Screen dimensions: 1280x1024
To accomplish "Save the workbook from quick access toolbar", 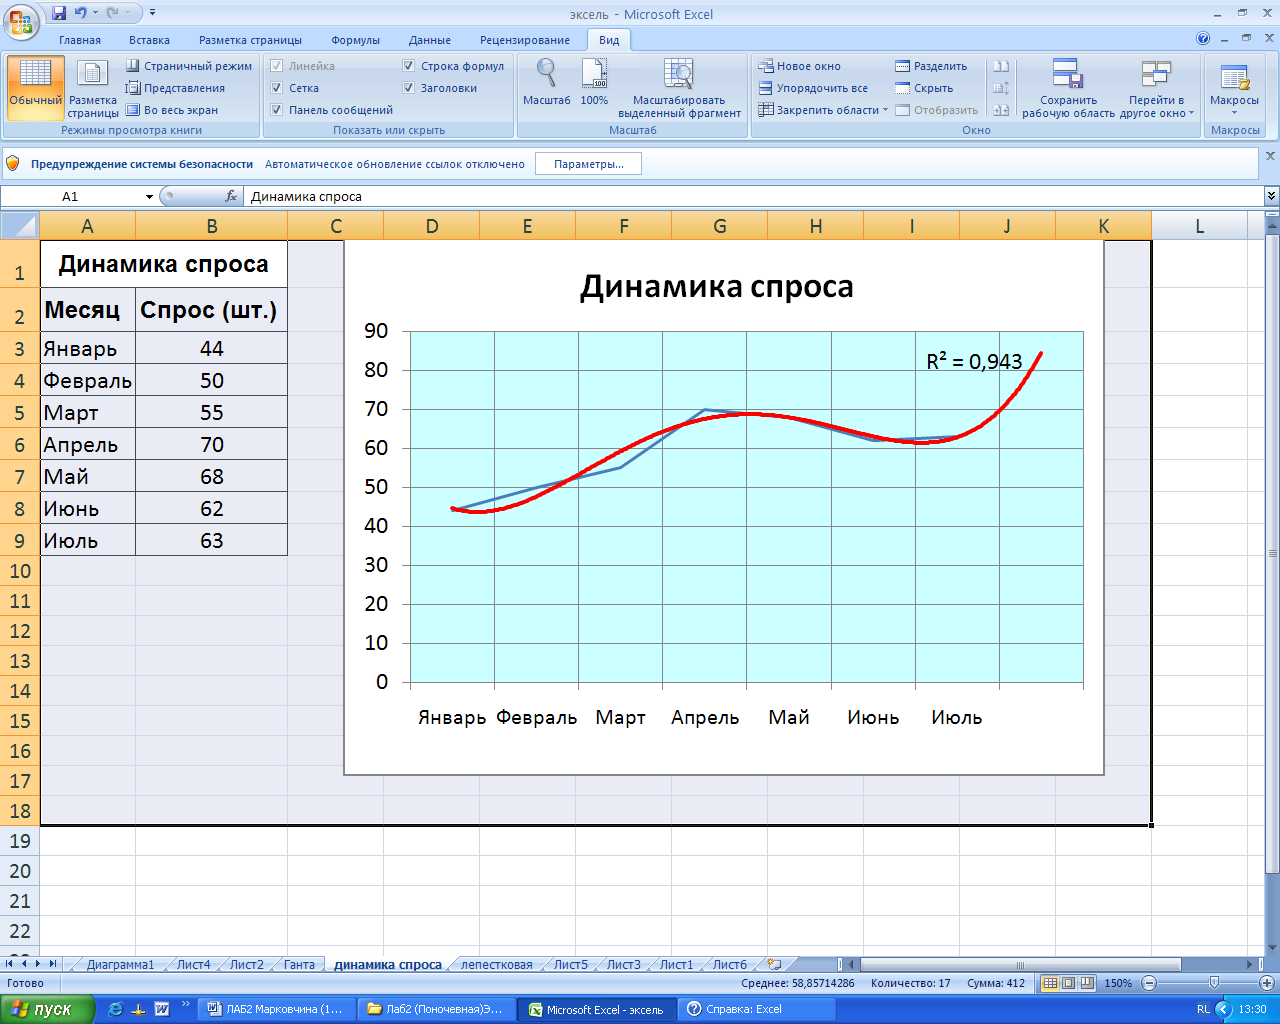I will click(59, 13).
